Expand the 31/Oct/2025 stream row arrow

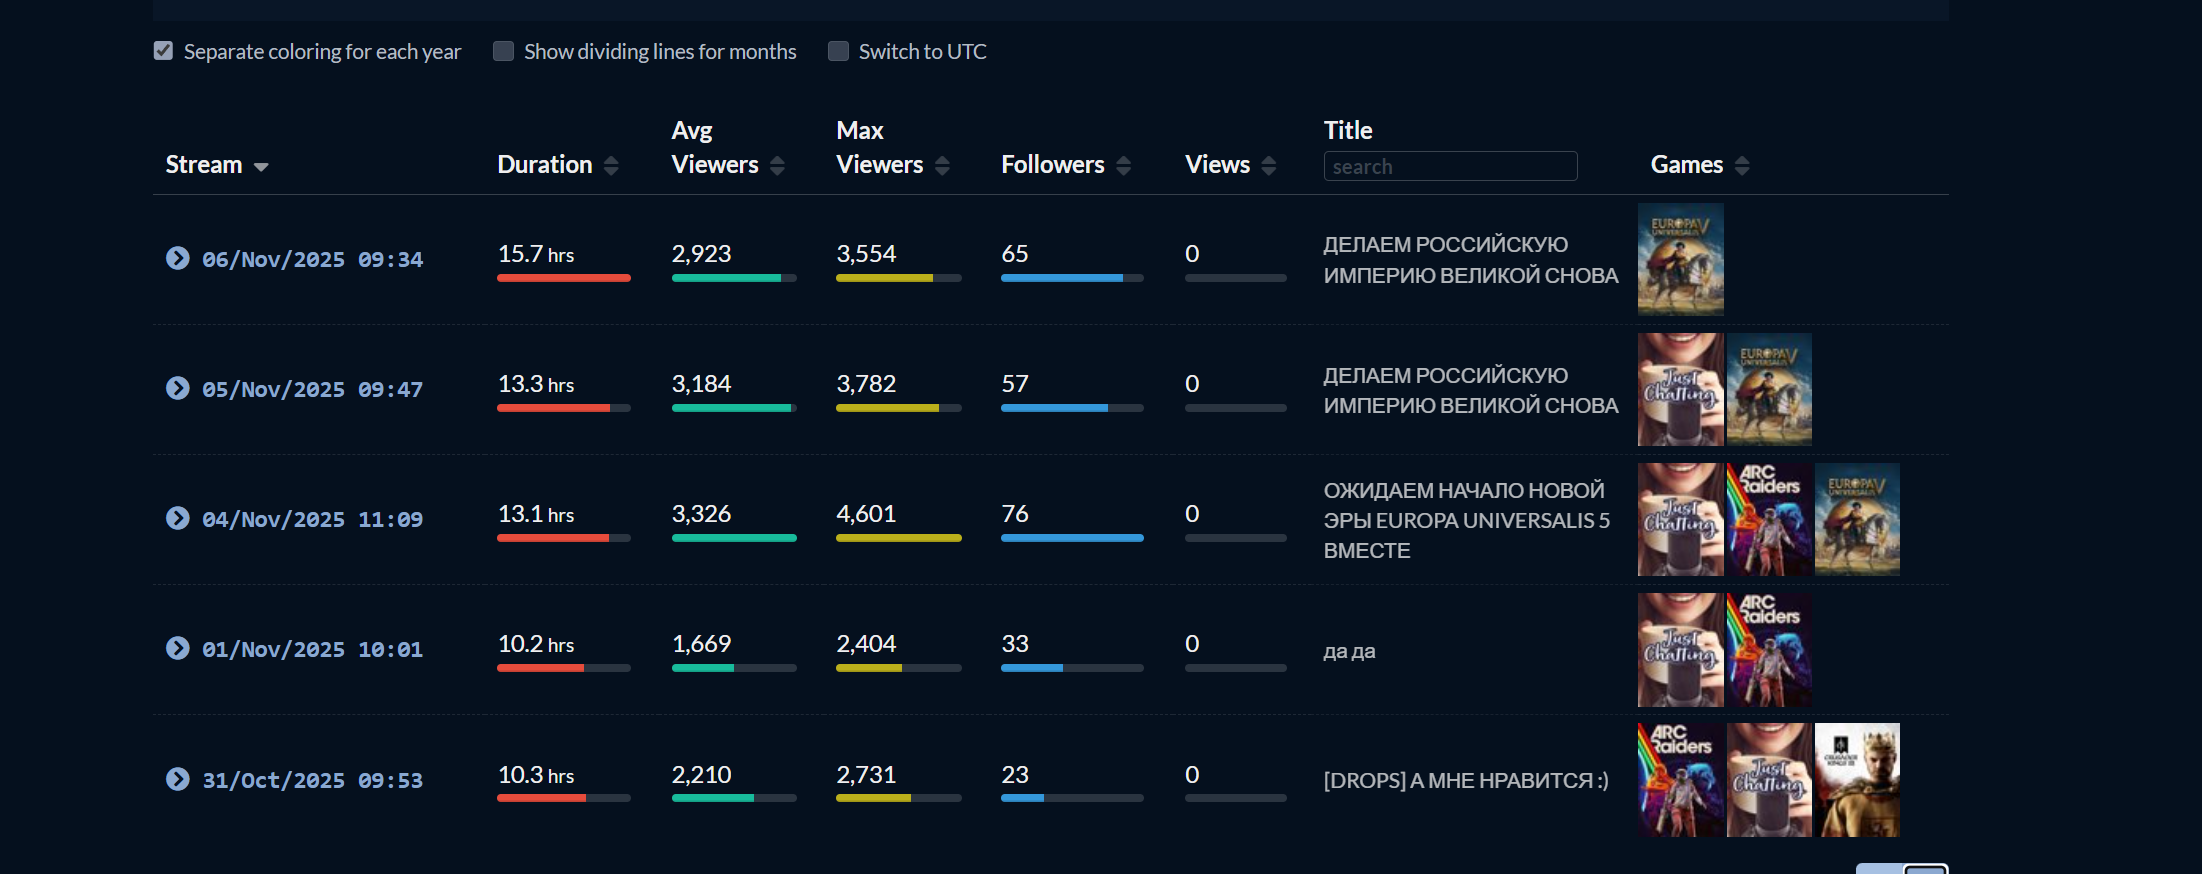177,779
